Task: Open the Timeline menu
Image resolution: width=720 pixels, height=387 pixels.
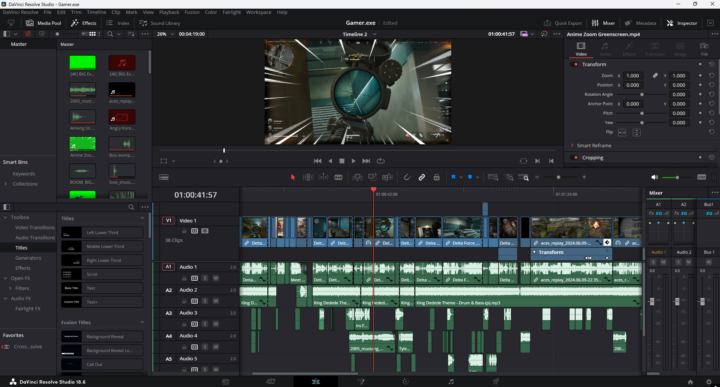Action: tap(96, 12)
